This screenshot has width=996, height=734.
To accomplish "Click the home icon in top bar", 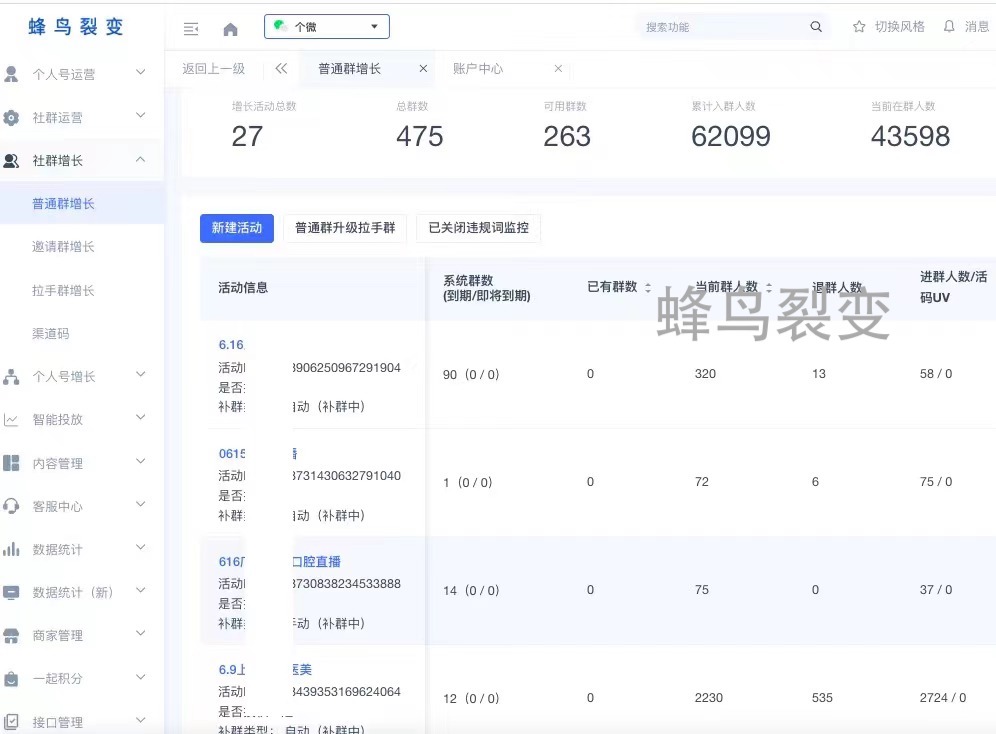I will [x=230, y=28].
